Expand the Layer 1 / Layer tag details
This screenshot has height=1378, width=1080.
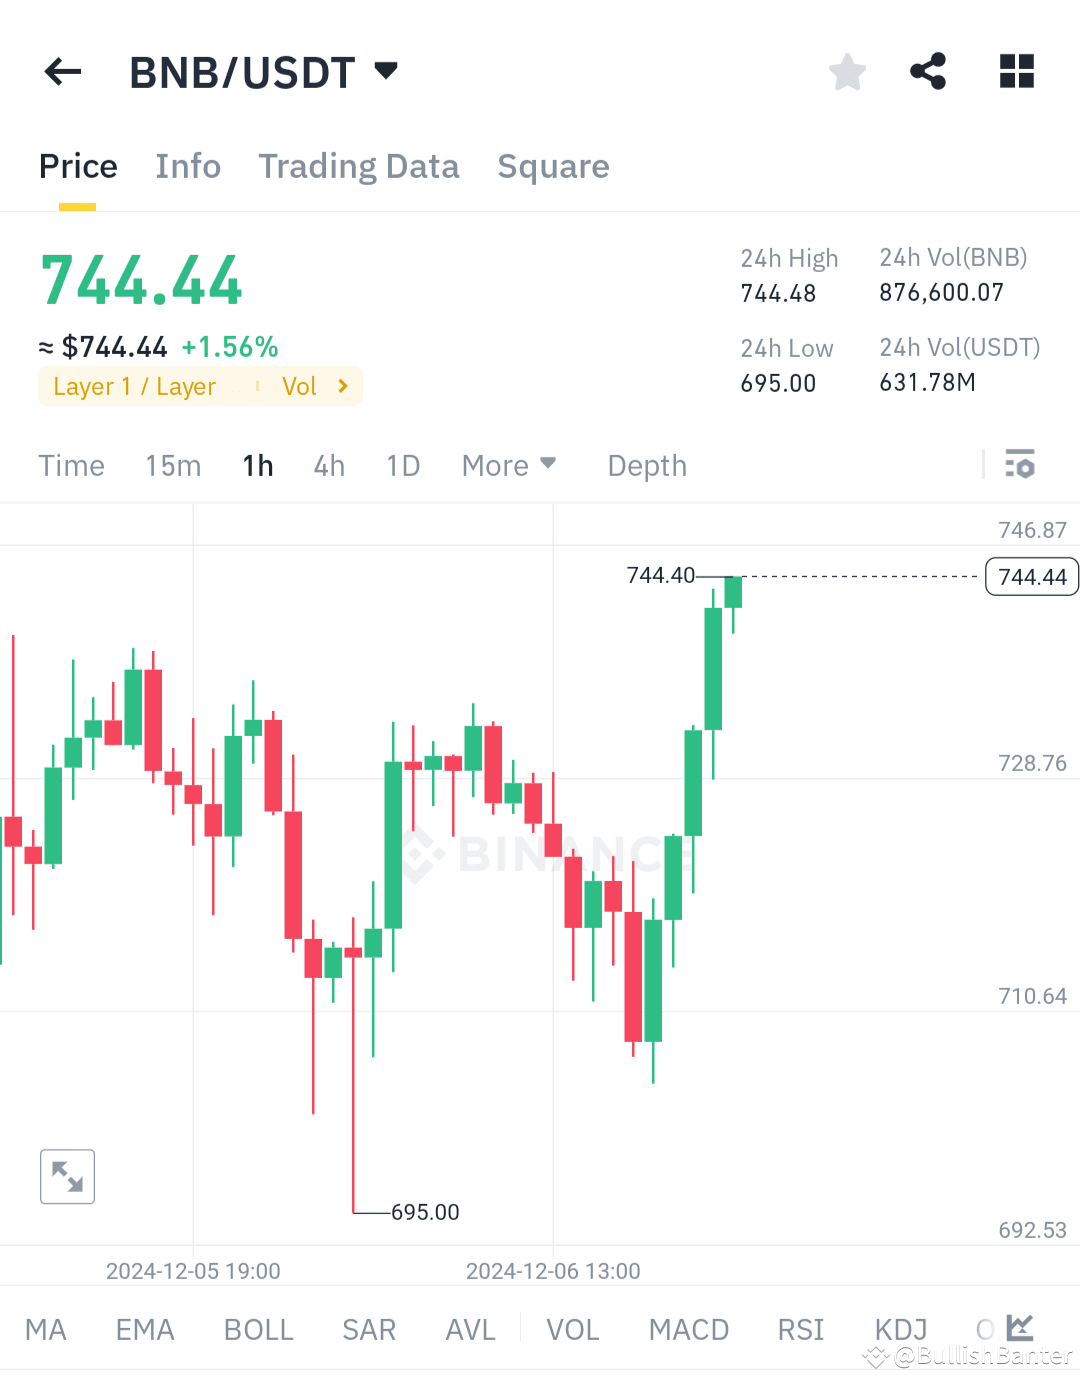pos(135,386)
